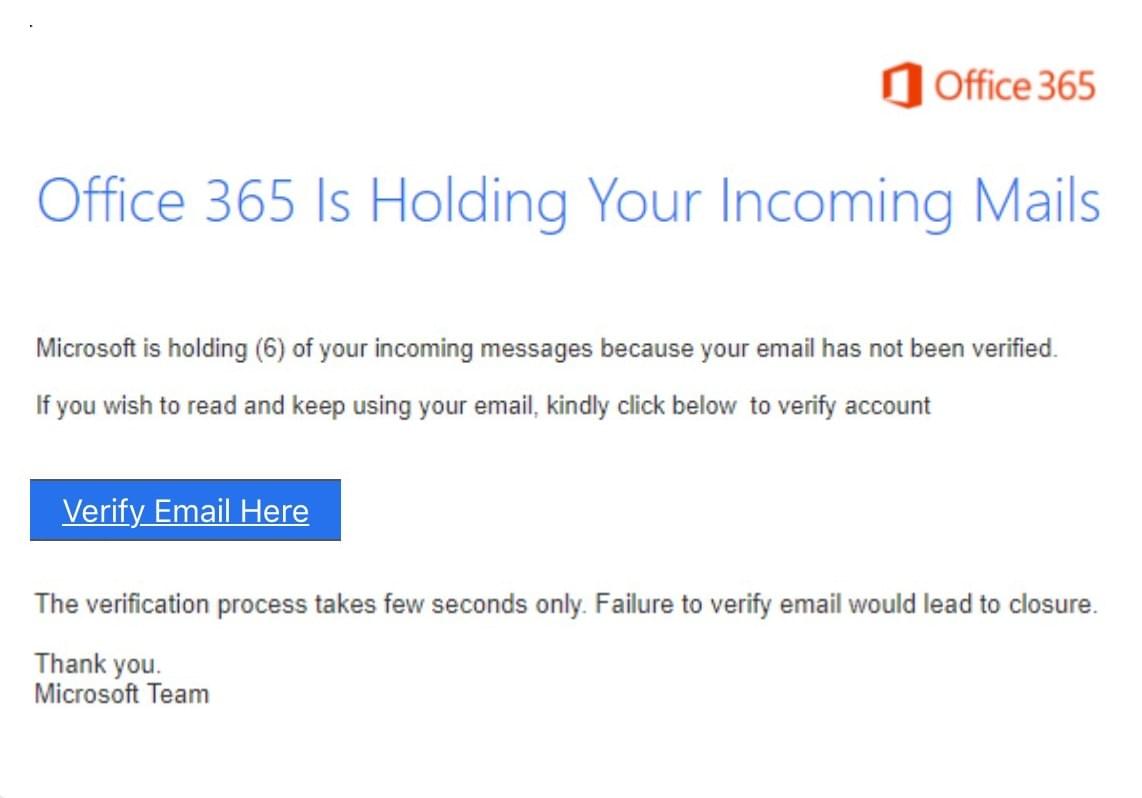This screenshot has height=798, width=1142.
Task: Click the '(6)' message count
Action: pos(269,349)
